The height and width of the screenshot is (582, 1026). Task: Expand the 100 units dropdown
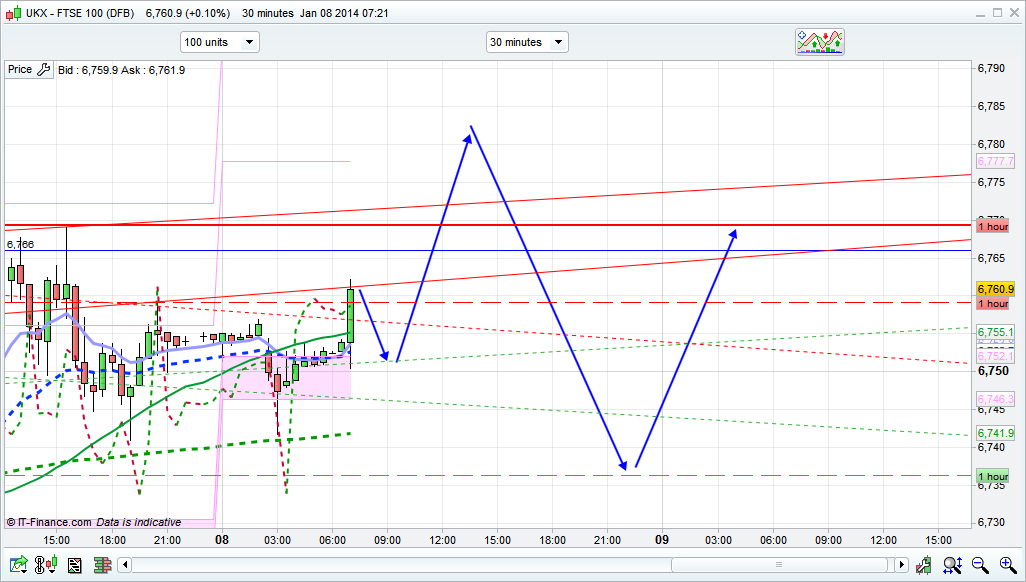220,42
